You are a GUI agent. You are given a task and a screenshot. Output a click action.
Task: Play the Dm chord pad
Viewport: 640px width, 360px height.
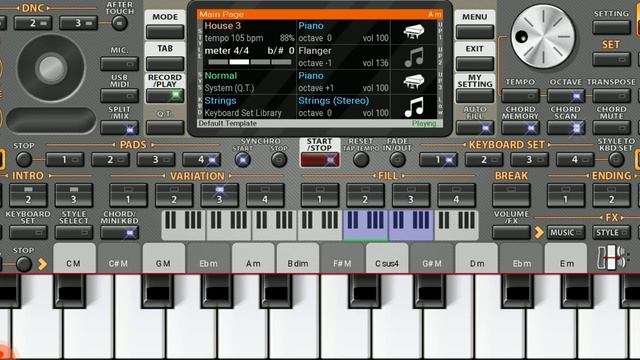(477, 258)
